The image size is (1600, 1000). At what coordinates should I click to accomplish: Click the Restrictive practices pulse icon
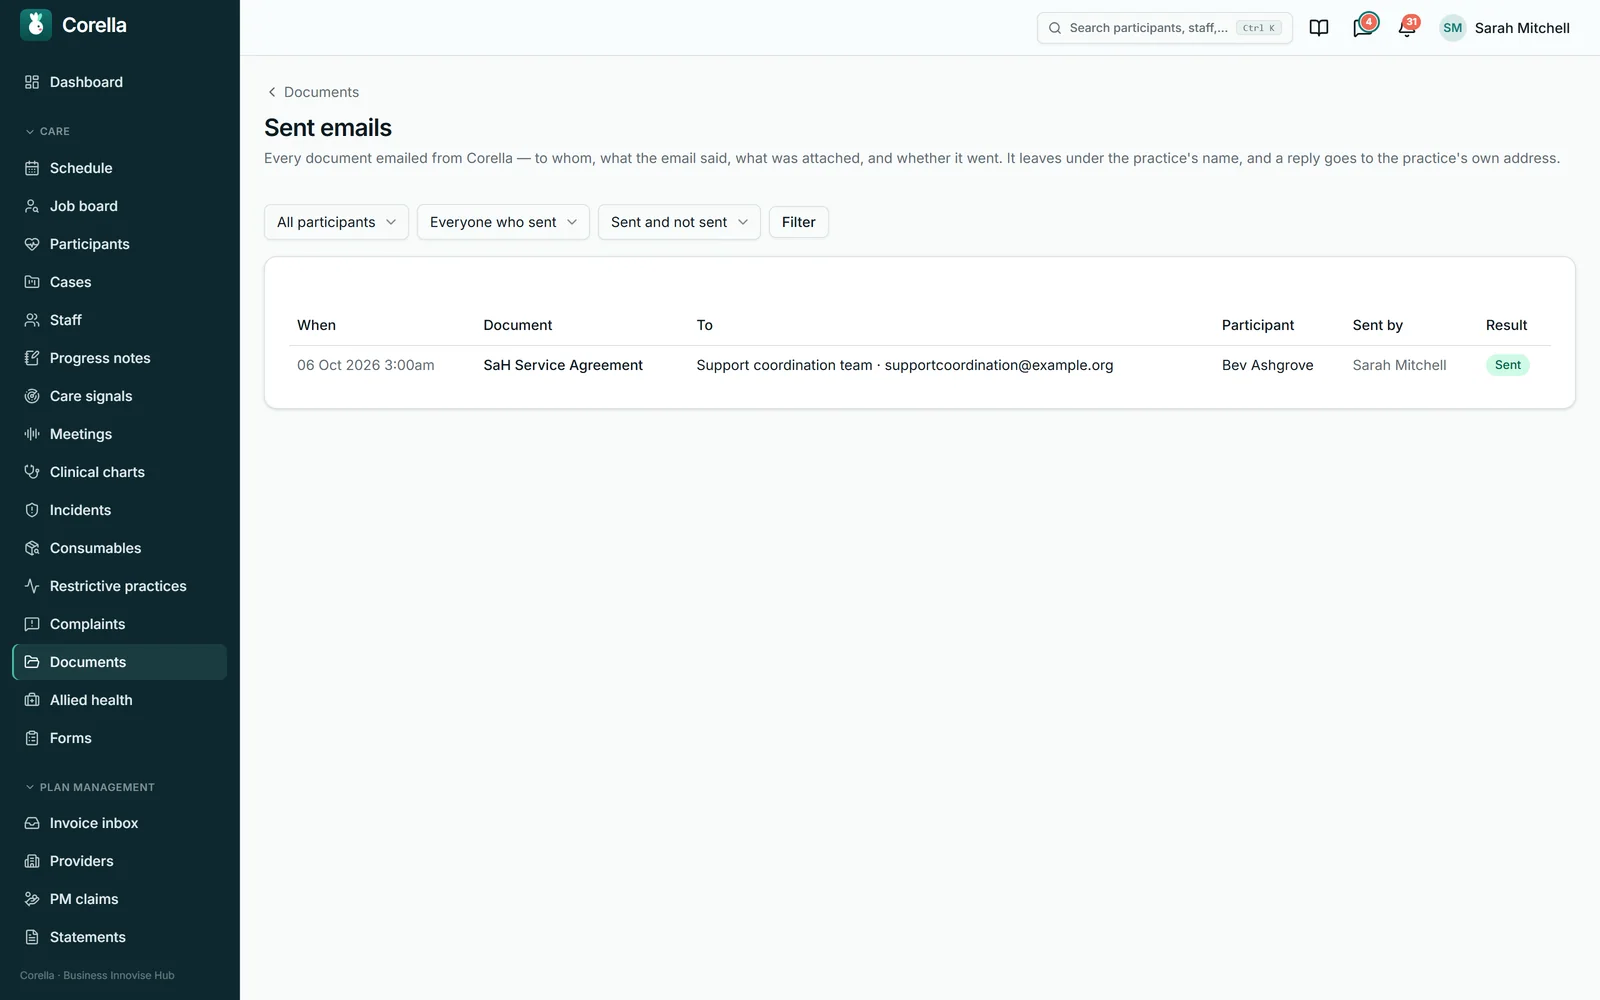click(x=32, y=586)
